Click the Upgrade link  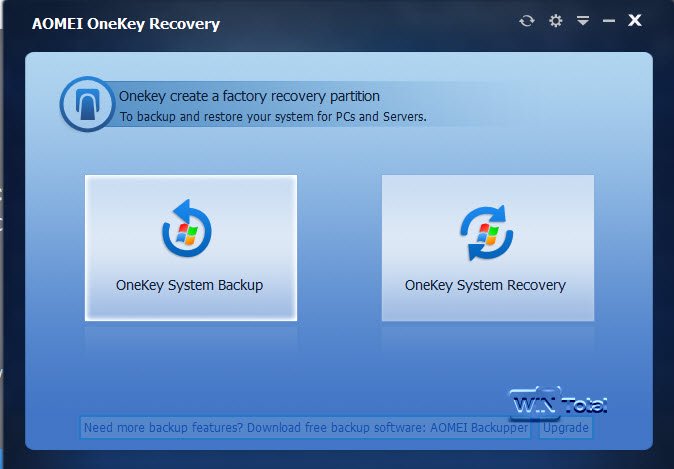pos(566,428)
